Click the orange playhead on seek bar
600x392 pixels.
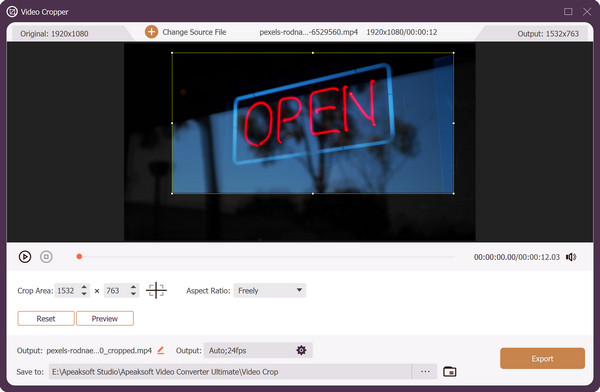pos(79,256)
